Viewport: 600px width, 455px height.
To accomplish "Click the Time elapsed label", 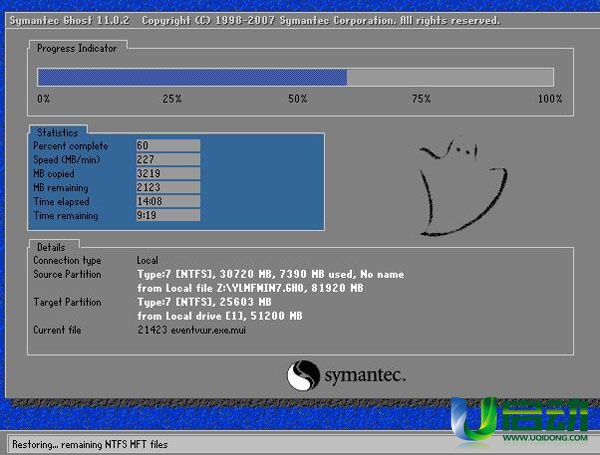I will coord(61,201).
